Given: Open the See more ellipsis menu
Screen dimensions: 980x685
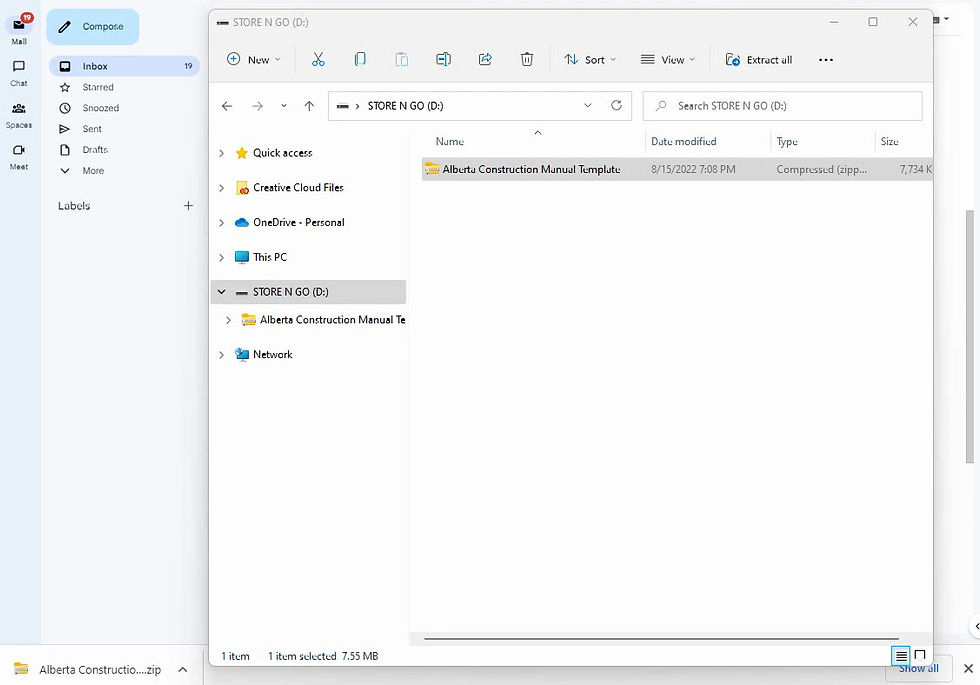Looking at the screenshot, I should point(826,59).
